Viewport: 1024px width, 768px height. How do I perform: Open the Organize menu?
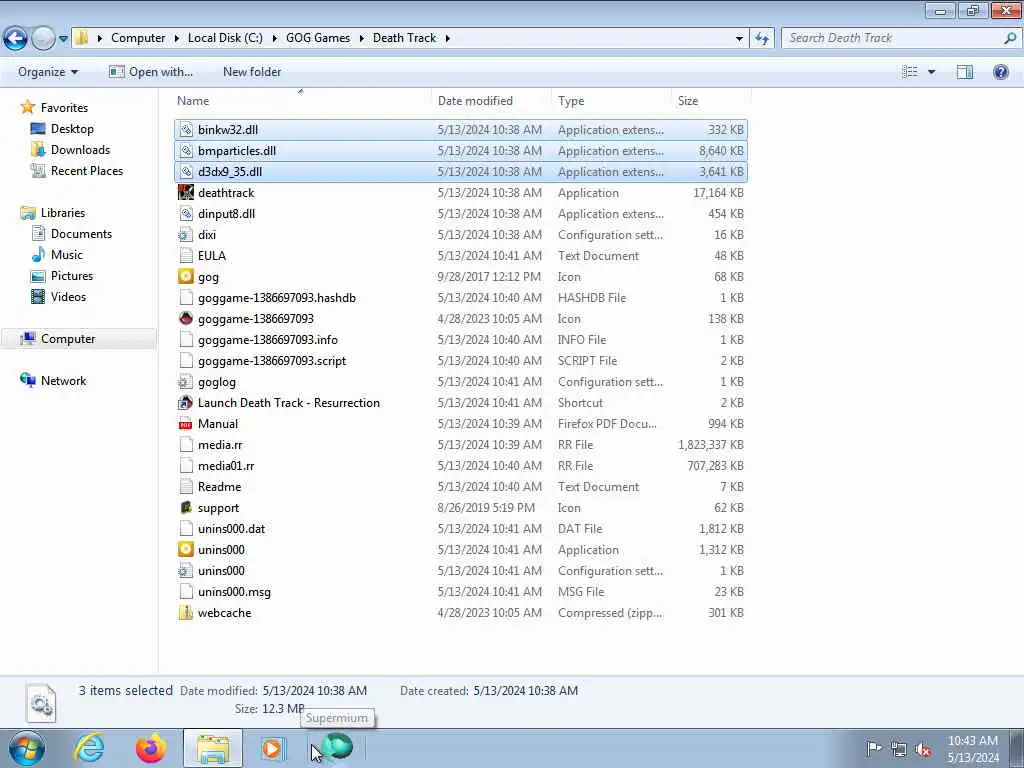48,72
